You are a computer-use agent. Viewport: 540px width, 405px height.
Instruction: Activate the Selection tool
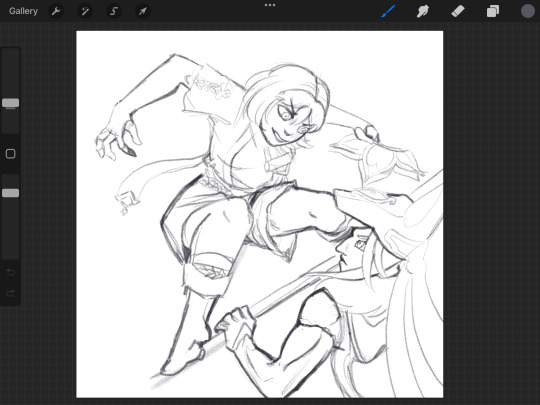point(114,11)
